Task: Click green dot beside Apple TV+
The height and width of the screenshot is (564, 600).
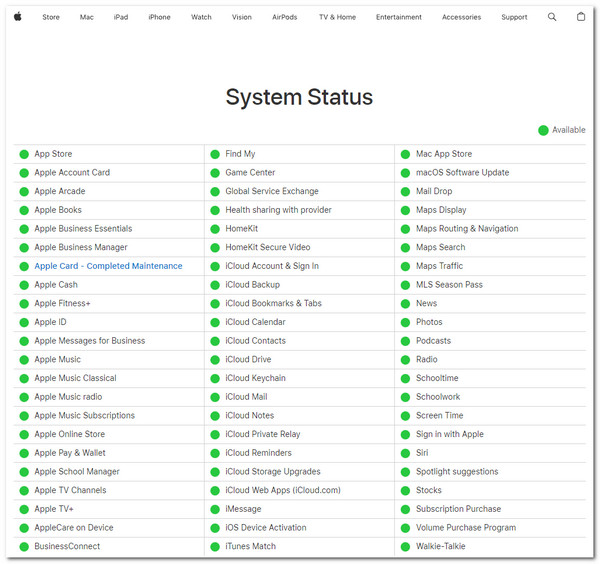Action: pos(24,509)
